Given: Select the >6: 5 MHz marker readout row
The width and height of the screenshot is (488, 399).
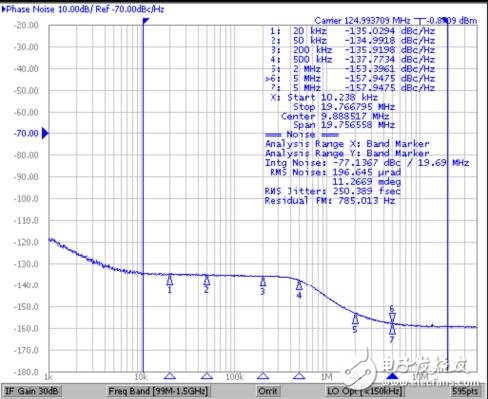Looking at the screenshot, I should [350, 79].
